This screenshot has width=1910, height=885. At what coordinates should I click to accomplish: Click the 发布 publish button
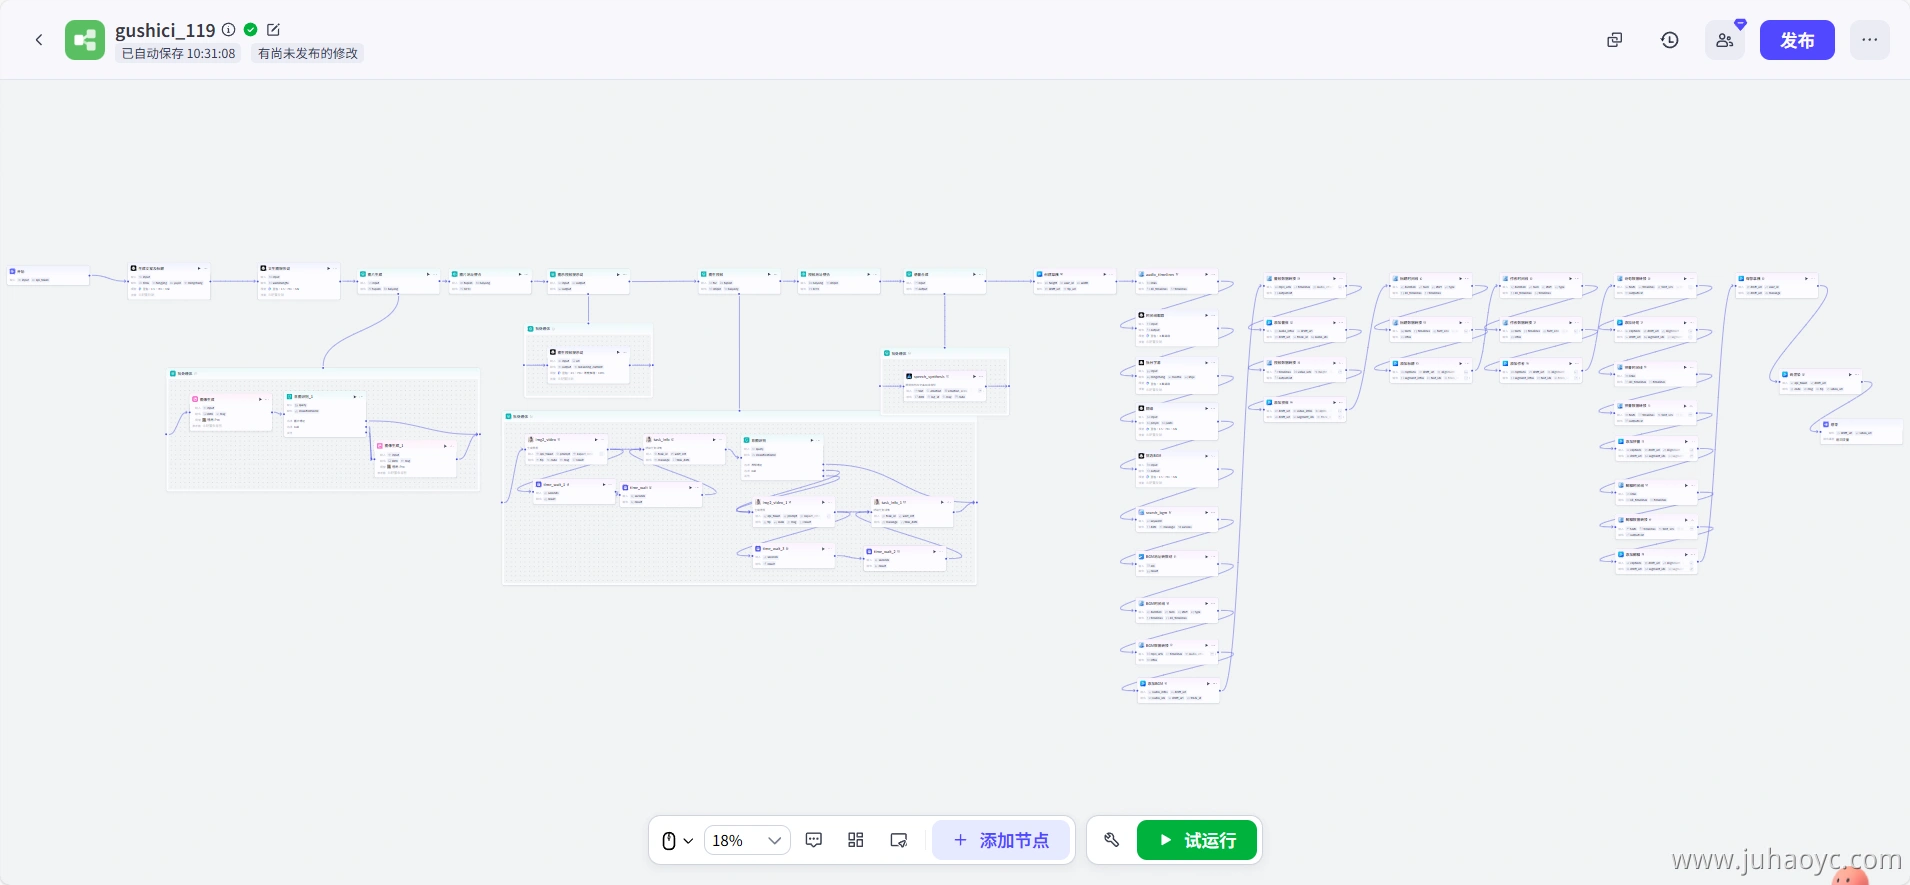pos(1796,40)
